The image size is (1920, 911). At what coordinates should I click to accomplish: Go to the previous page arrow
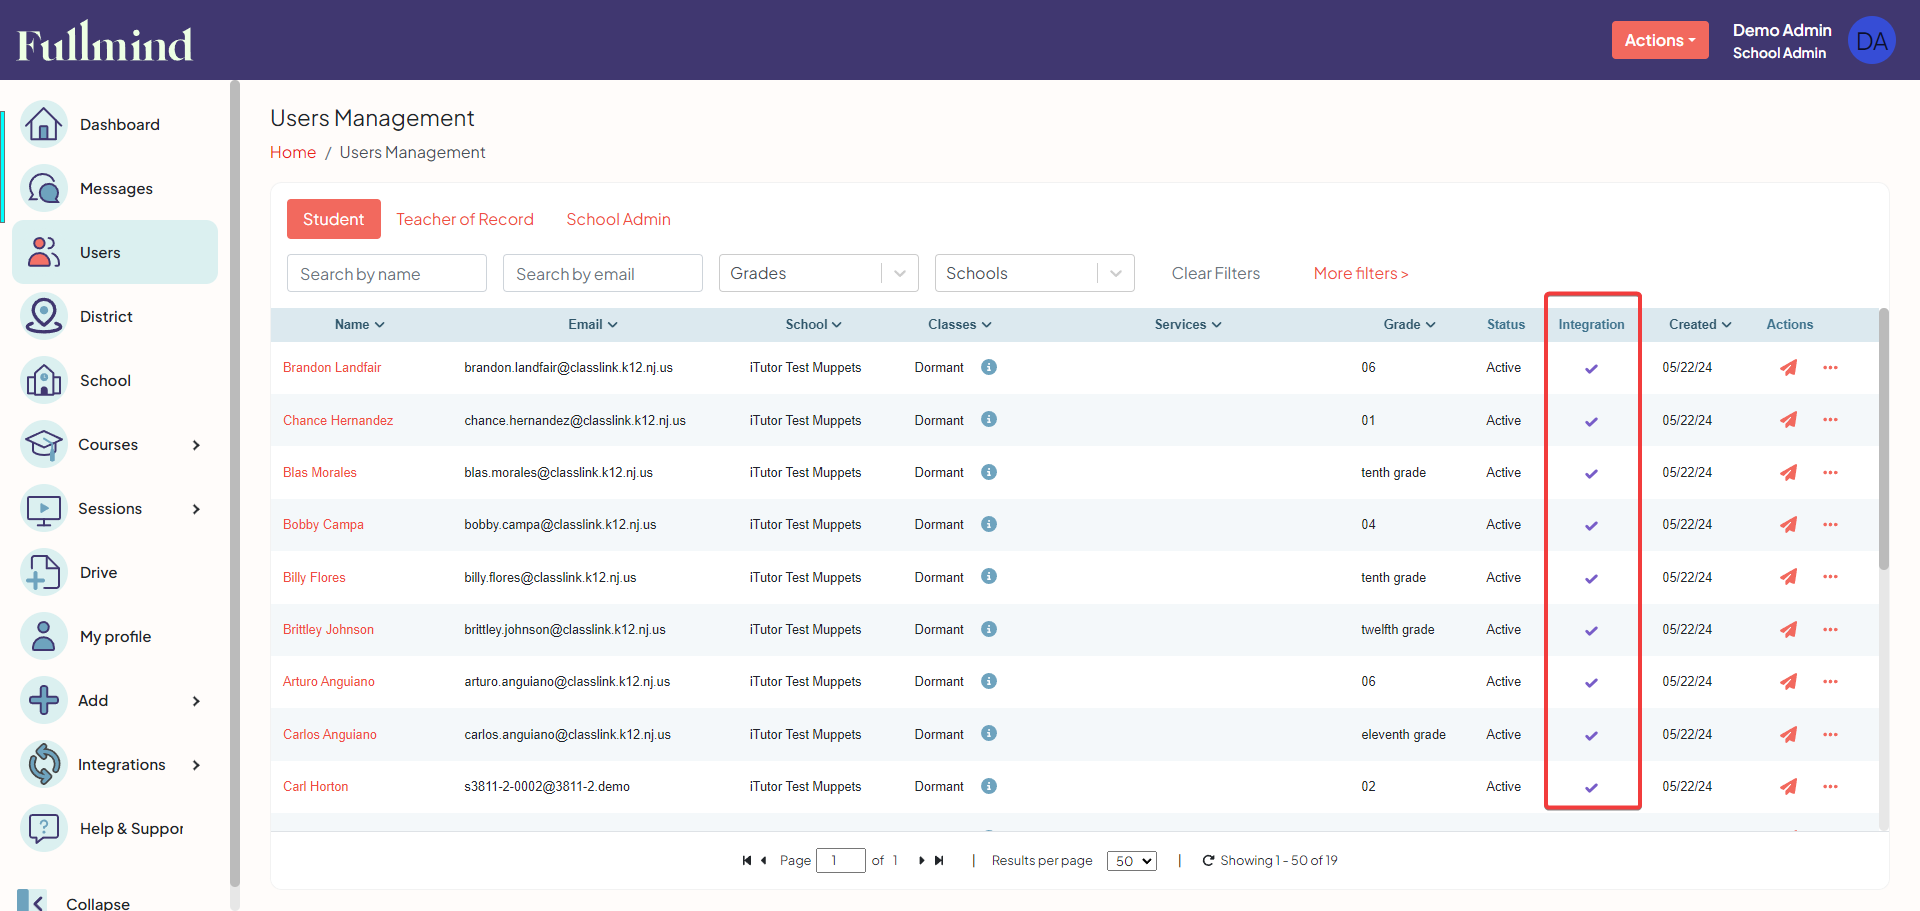click(764, 860)
